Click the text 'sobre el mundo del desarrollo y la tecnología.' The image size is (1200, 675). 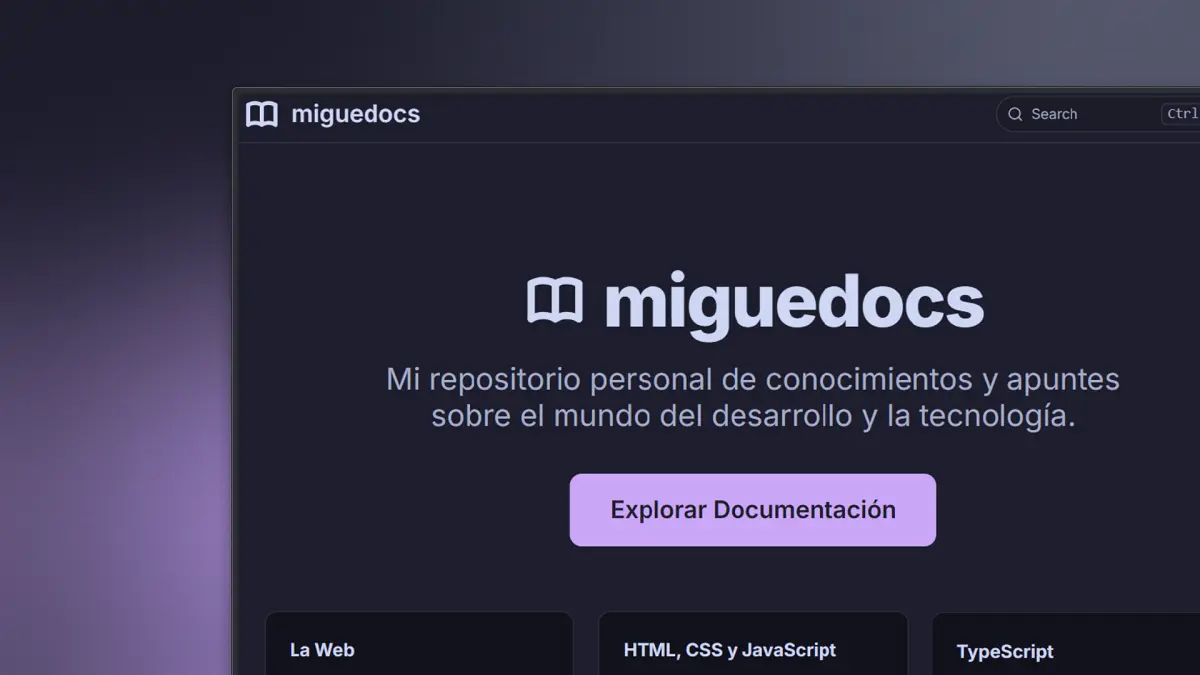click(x=753, y=417)
